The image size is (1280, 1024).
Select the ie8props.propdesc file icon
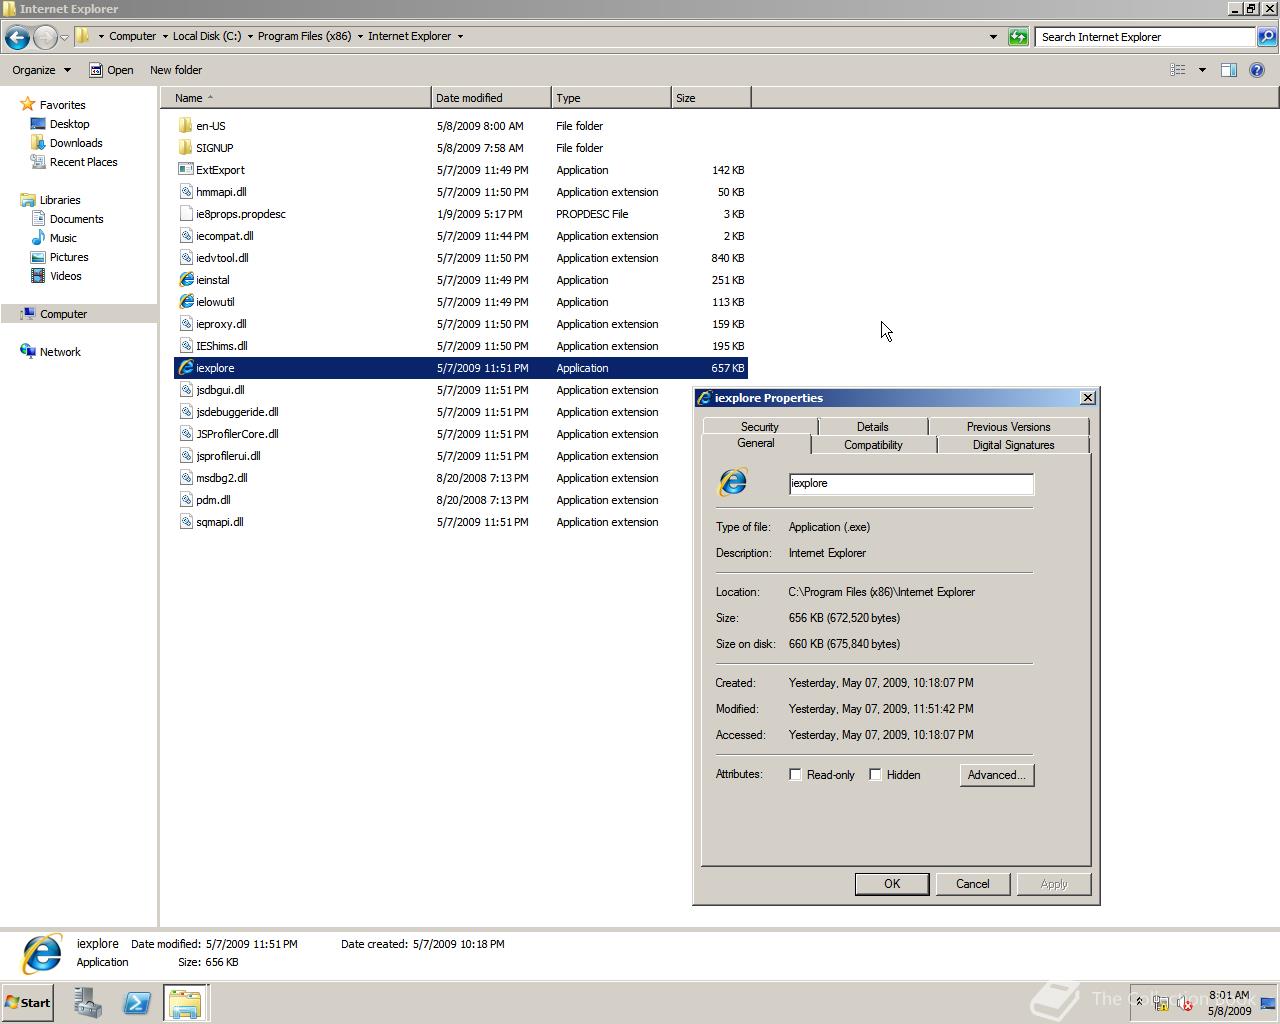coord(185,214)
